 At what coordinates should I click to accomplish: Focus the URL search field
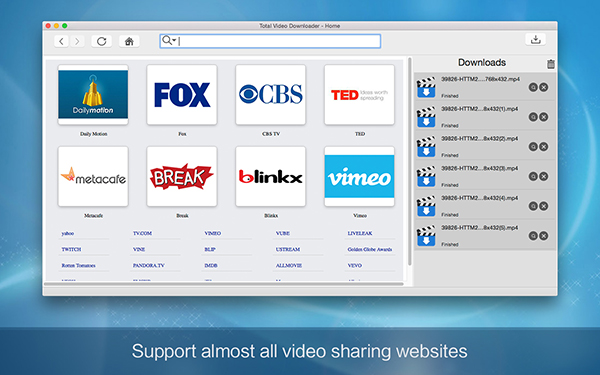270,41
